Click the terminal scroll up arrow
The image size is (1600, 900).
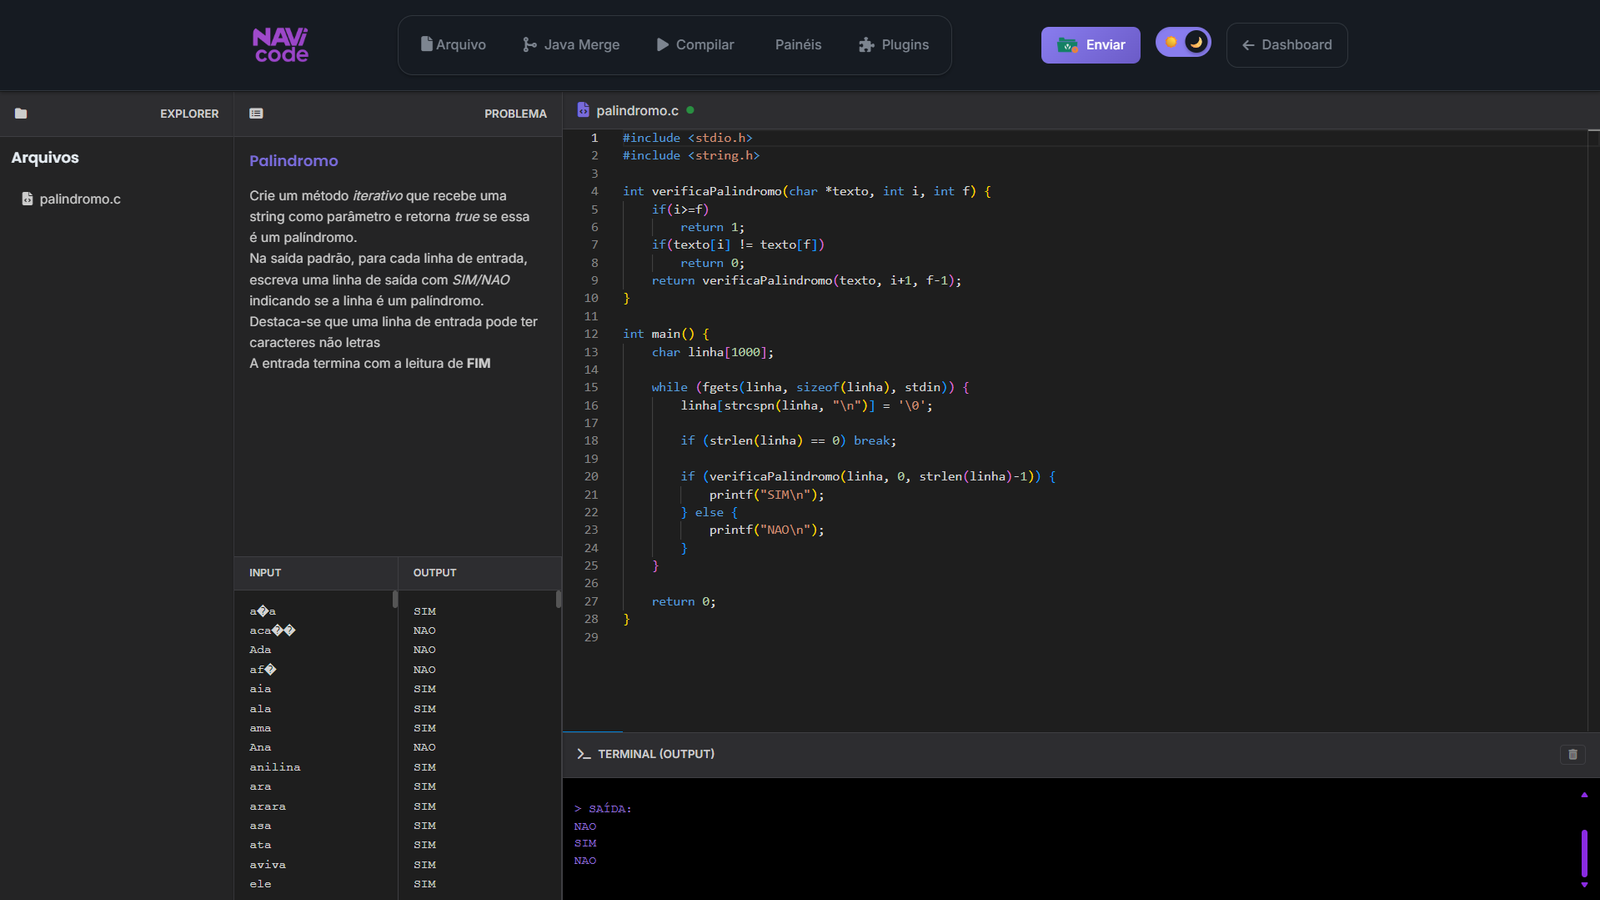click(1584, 795)
